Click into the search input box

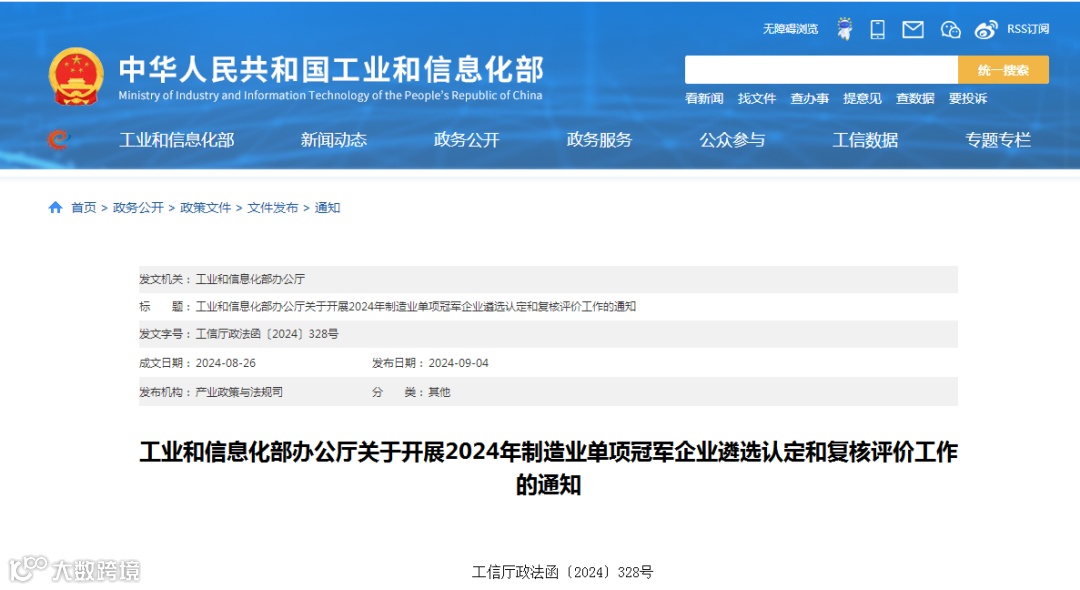pyautogui.click(x=821, y=70)
